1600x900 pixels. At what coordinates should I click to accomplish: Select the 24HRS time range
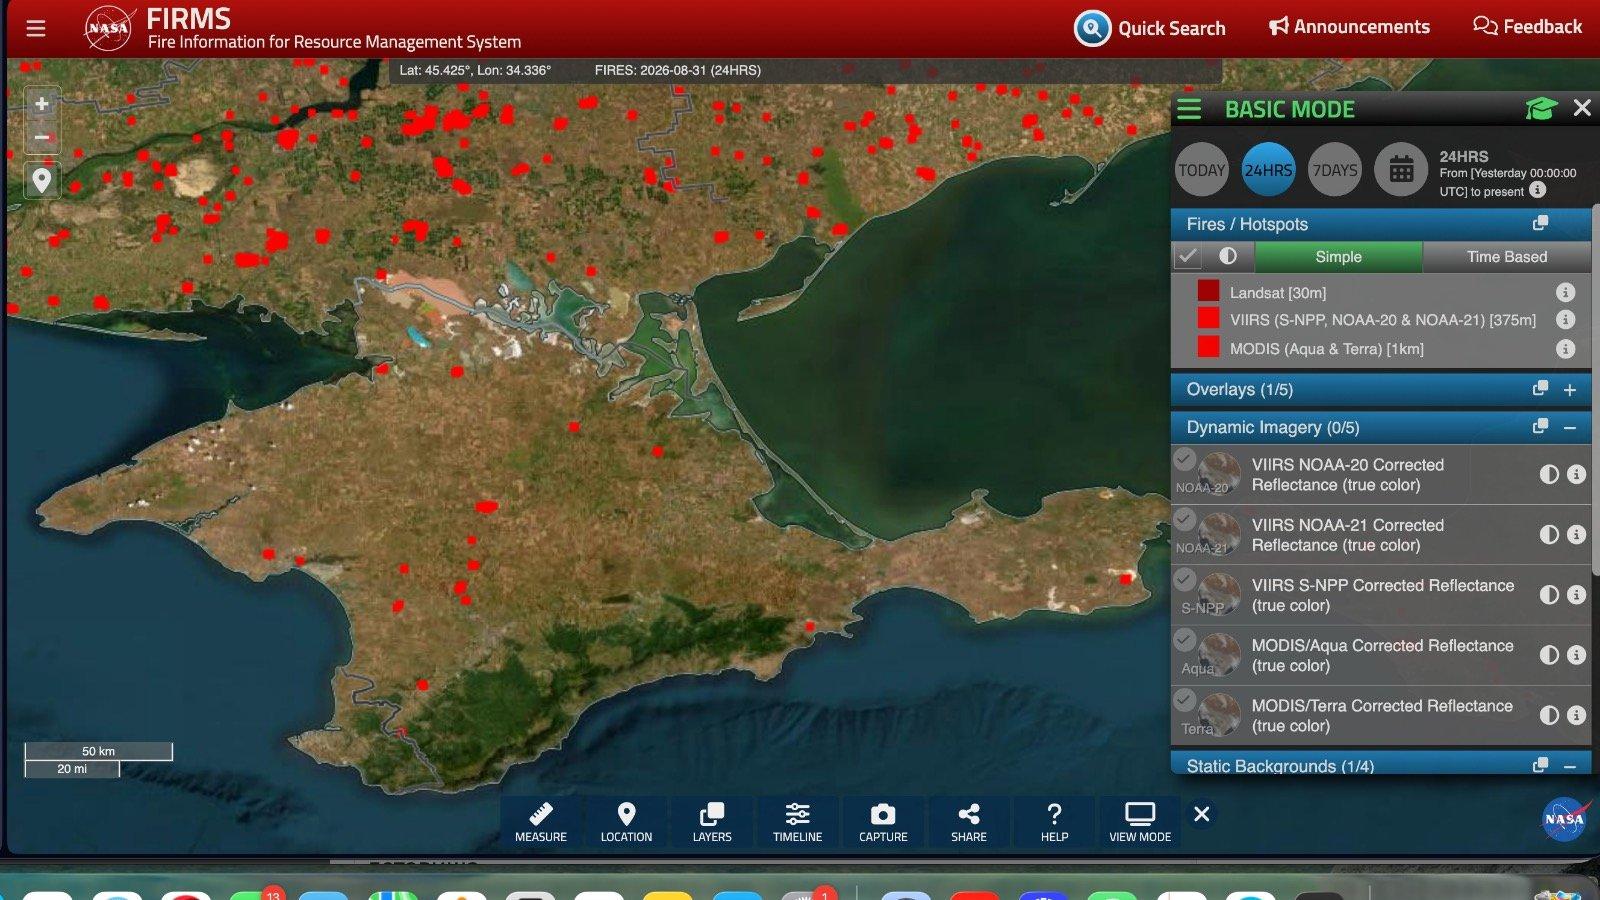pos(1268,170)
